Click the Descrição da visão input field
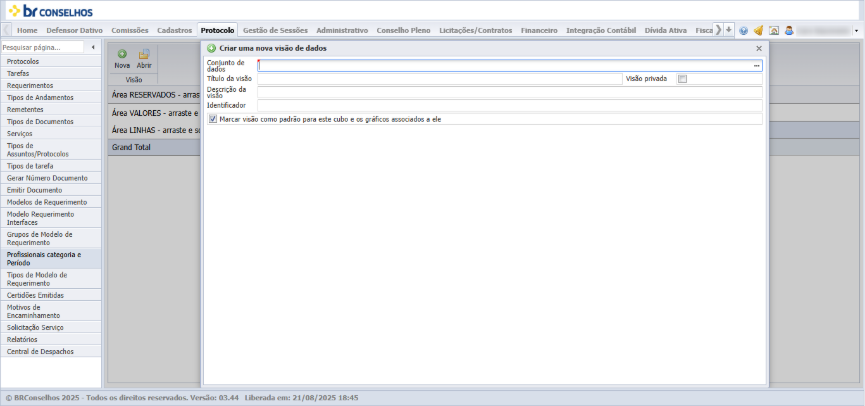Viewport: 865px width, 406px height. pyautogui.click(x=510, y=92)
